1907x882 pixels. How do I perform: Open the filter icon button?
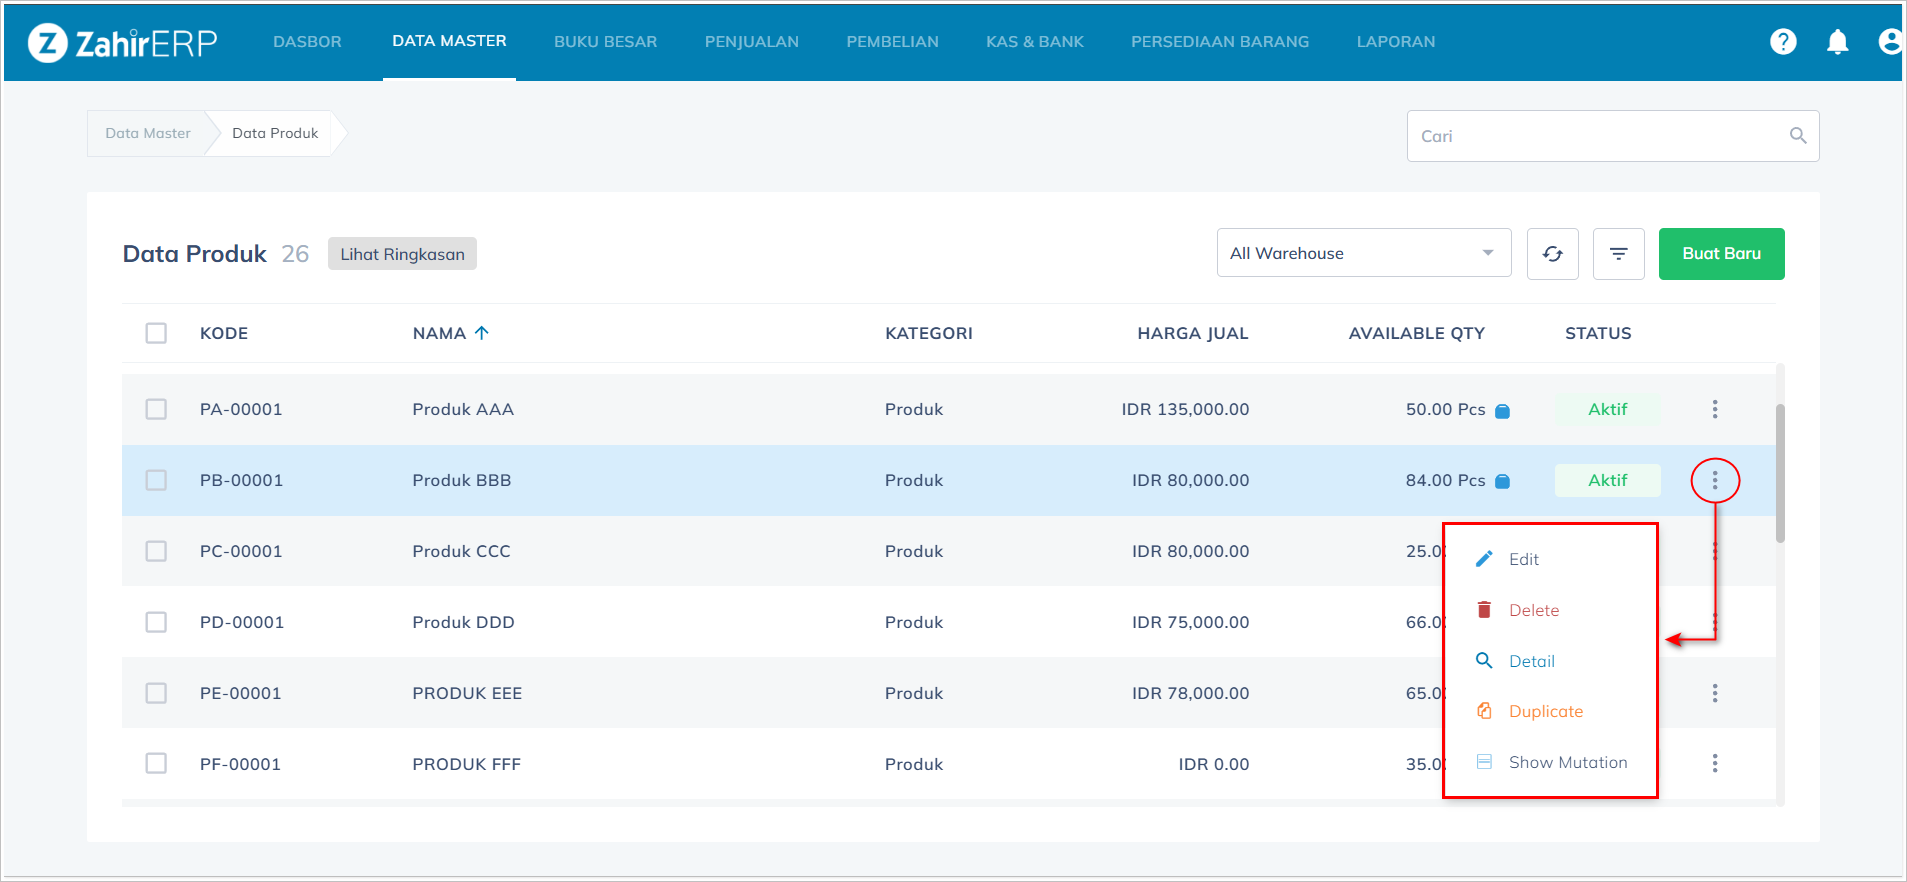[x=1618, y=254]
